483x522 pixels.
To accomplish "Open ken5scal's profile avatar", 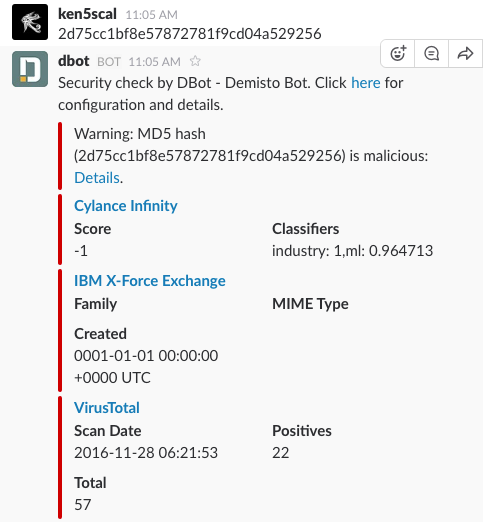I will [30, 22].
